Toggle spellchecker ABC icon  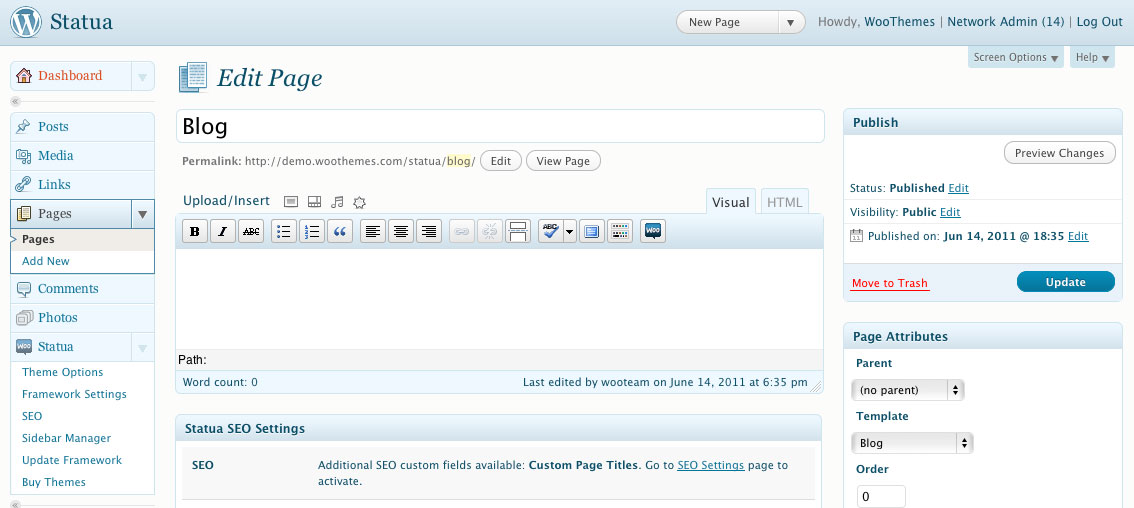click(550, 232)
